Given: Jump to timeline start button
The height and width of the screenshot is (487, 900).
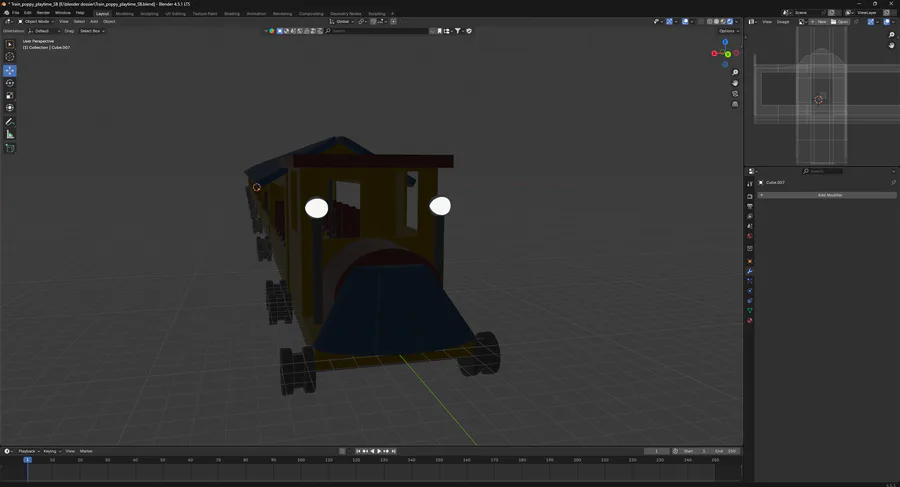Looking at the screenshot, I should click(358, 451).
